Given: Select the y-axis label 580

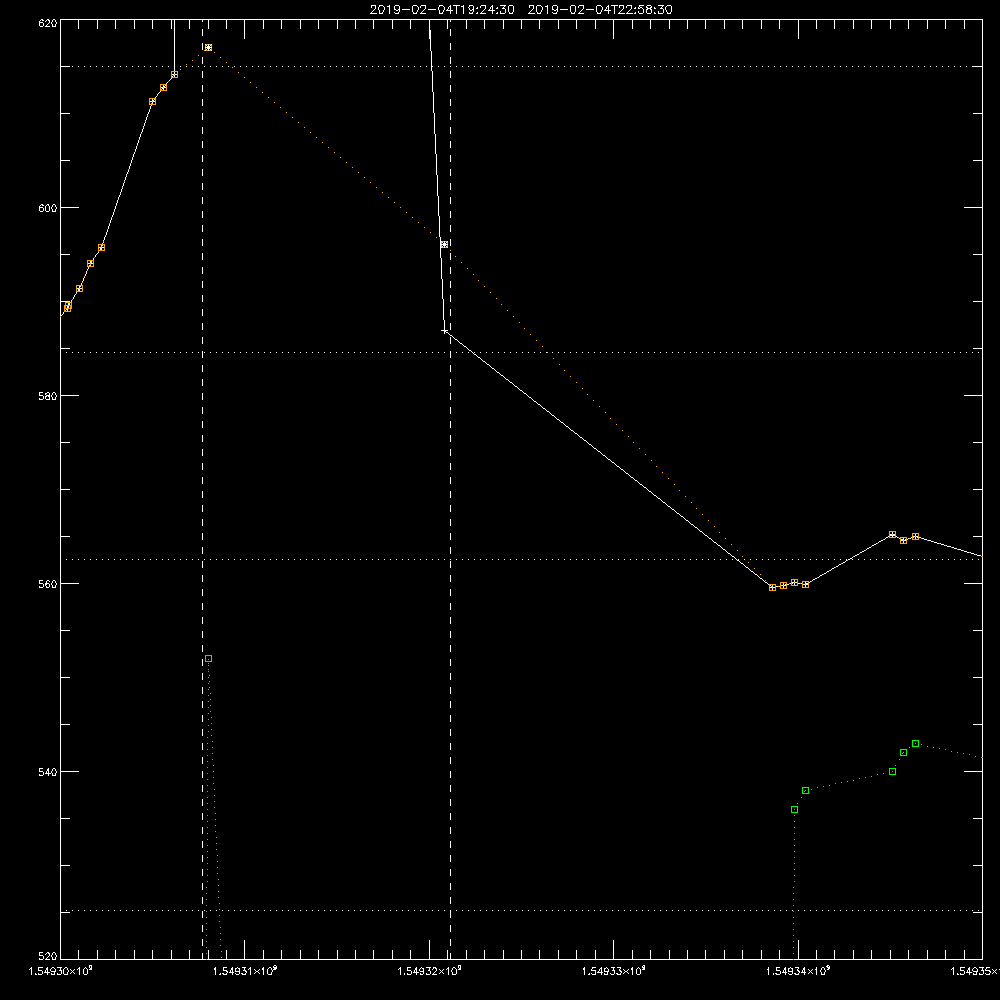Looking at the screenshot, I should [x=48, y=395].
